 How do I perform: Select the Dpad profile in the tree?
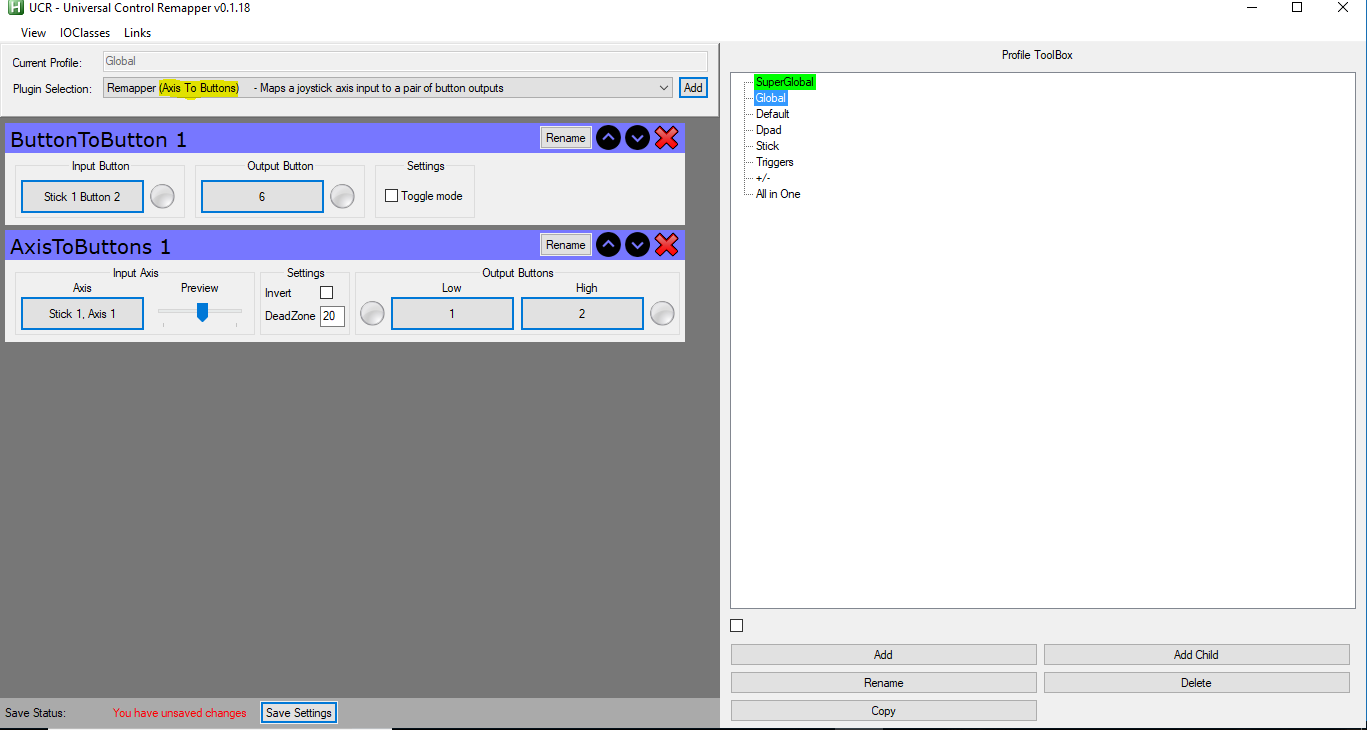768,129
